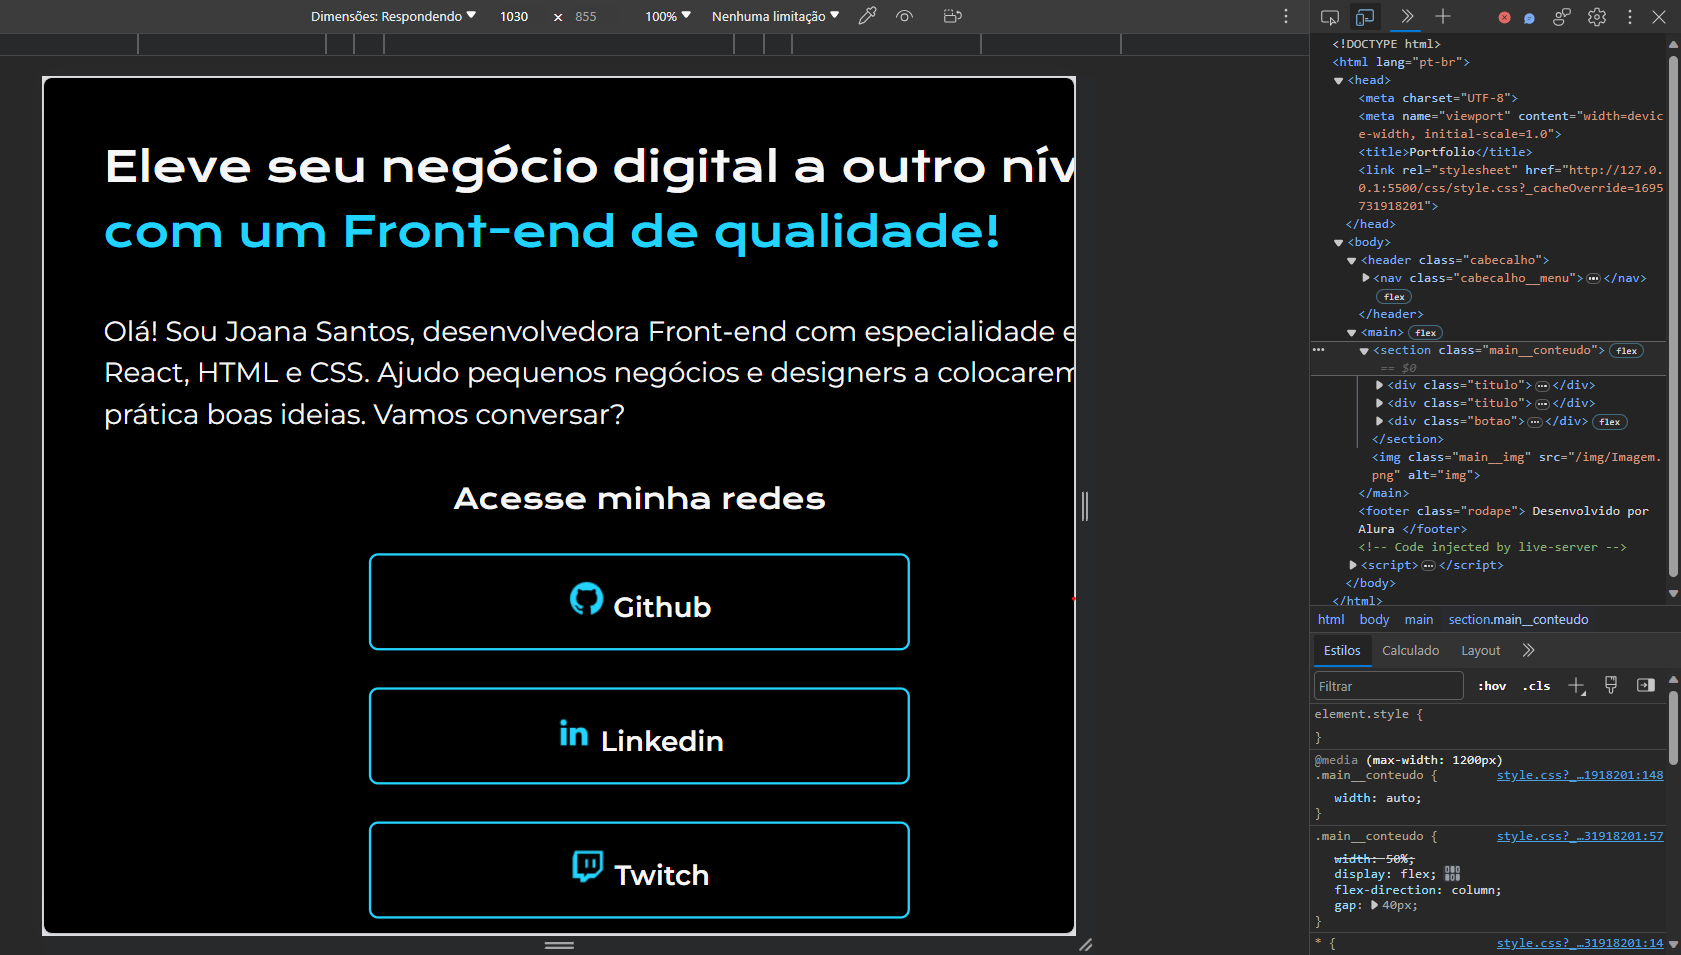Image resolution: width=1681 pixels, height=955 pixels.
Task: Click the Github octocat logo icon
Action: 587,599
